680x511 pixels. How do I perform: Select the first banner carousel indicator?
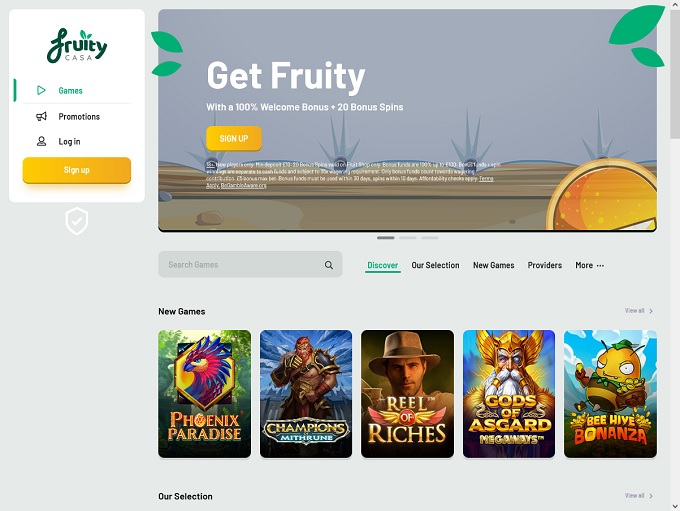click(386, 238)
